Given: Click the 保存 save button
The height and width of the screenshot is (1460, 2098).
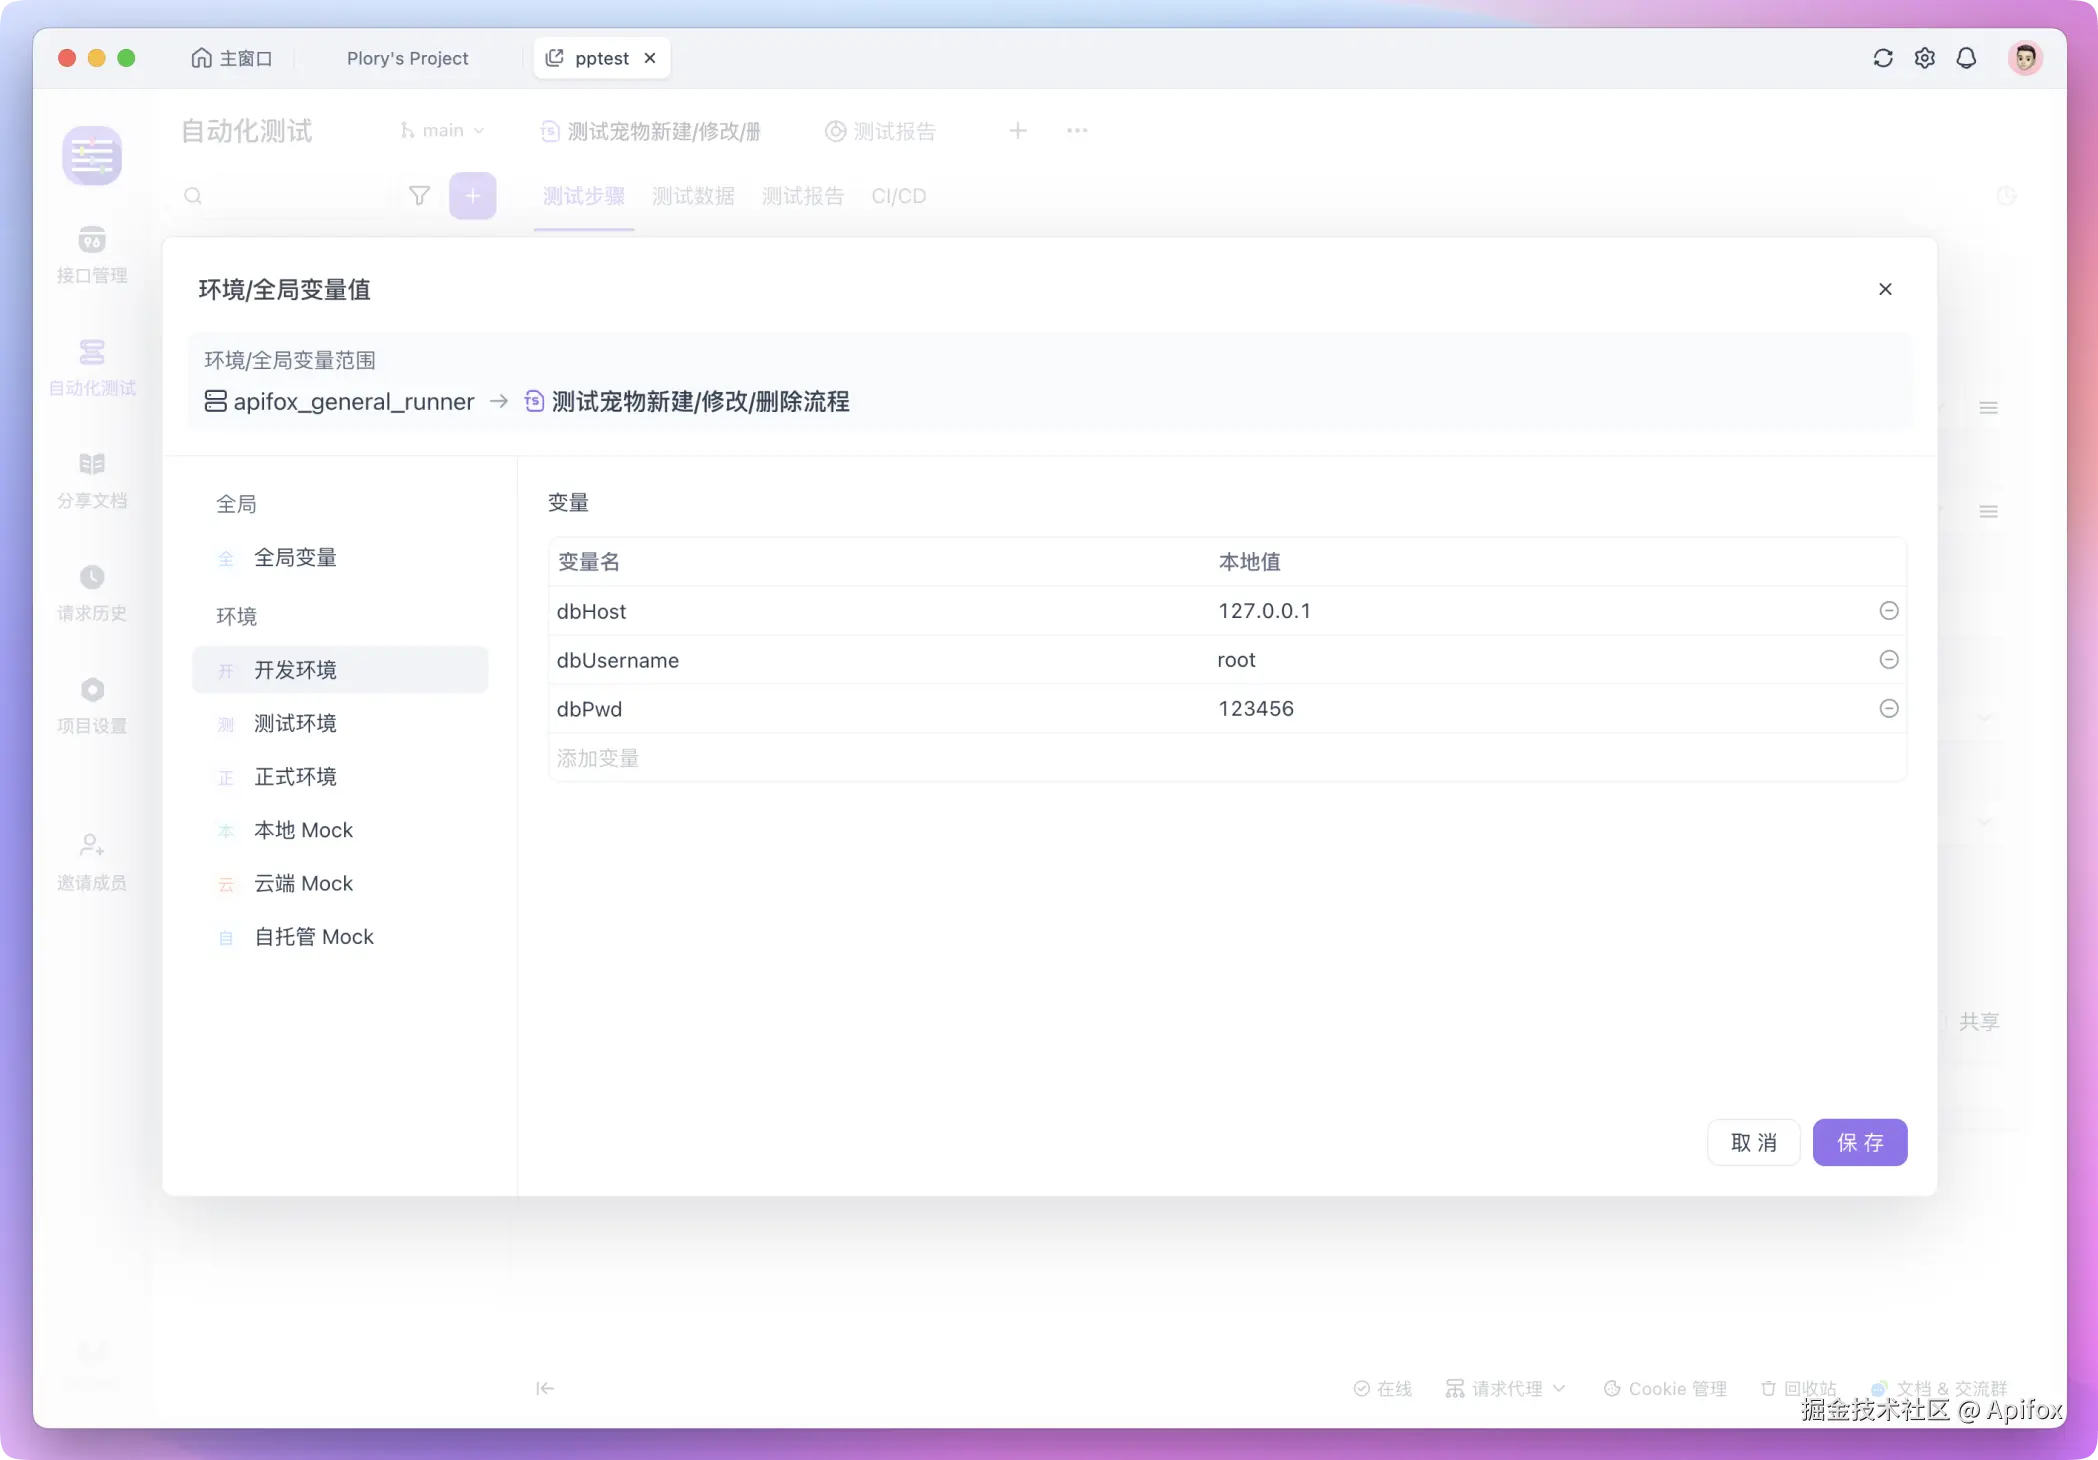Looking at the screenshot, I should click(1859, 1142).
